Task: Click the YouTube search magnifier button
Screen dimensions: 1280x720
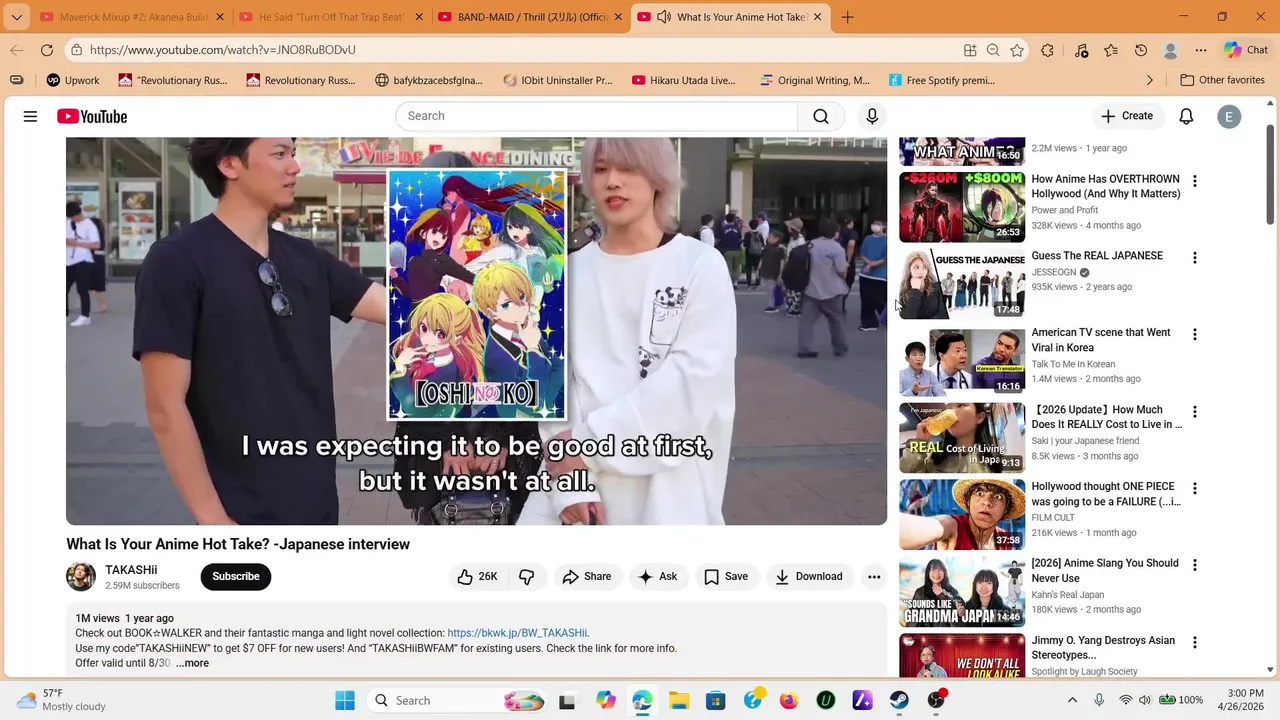Action: pyautogui.click(x=821, y=116)
